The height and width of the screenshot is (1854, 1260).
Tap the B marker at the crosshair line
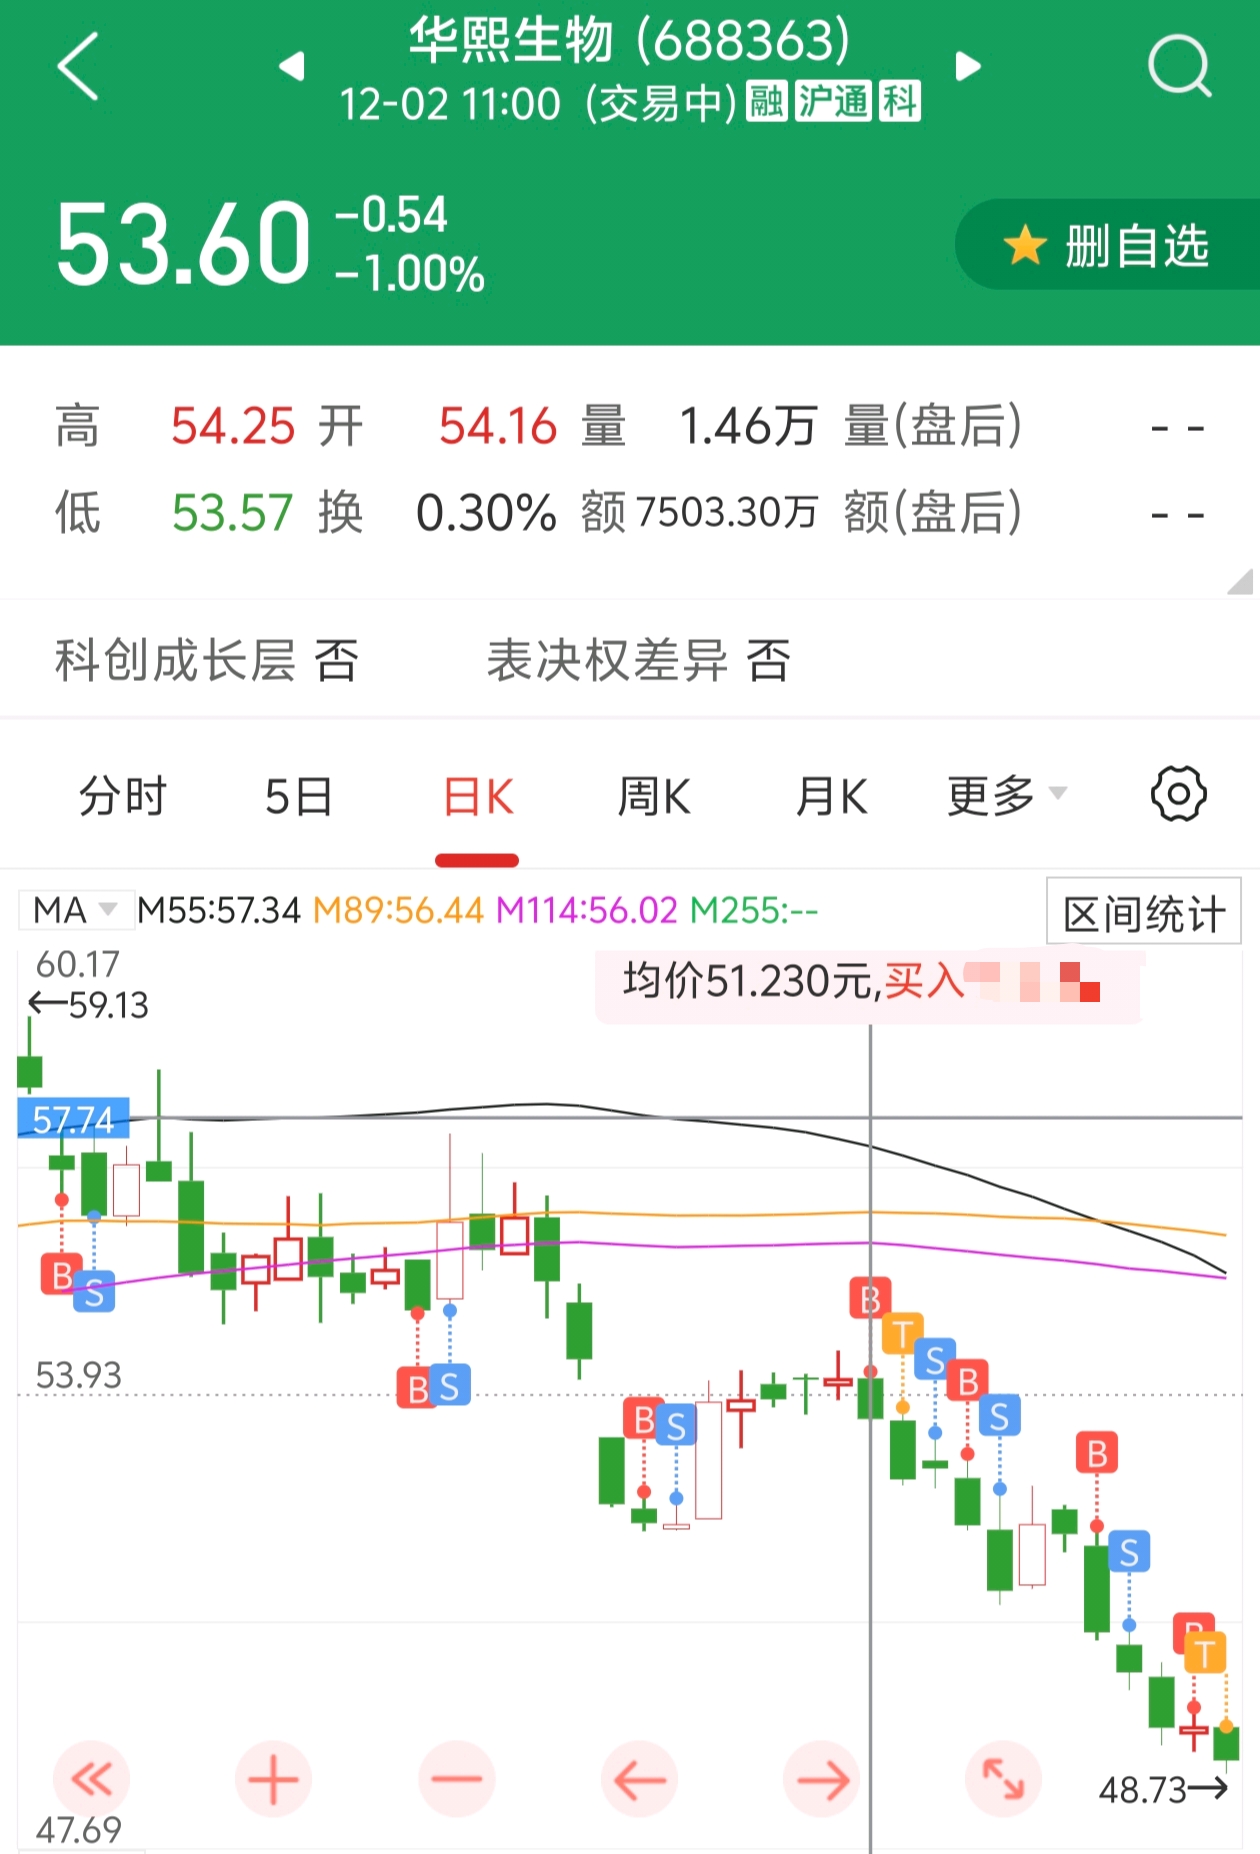[x=870, y=1299]
